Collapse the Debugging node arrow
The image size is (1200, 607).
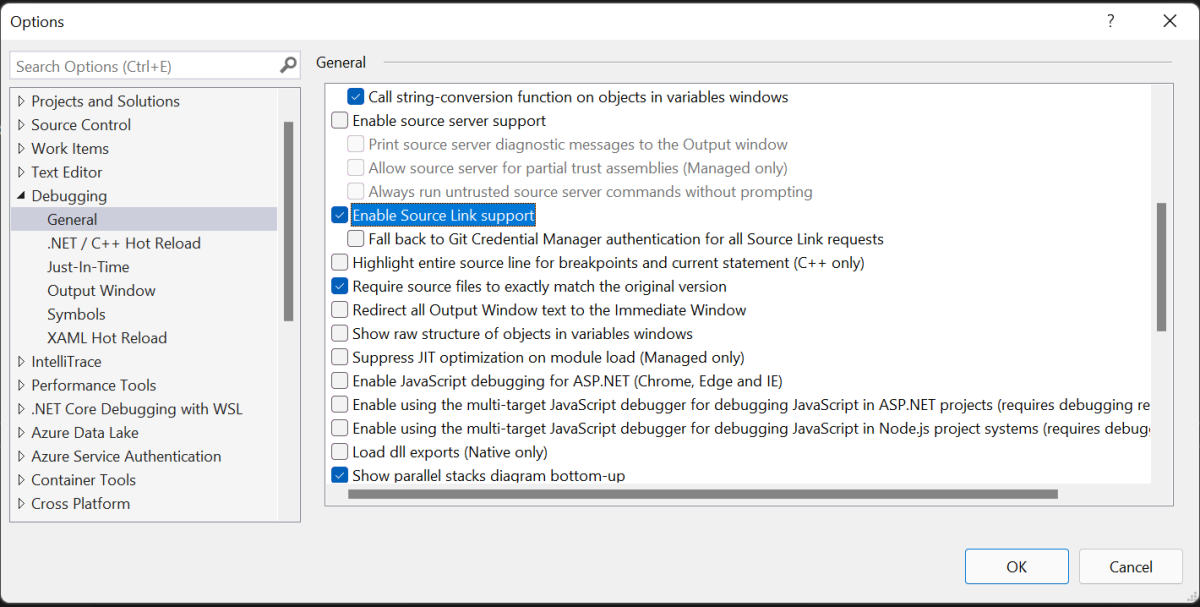point(22,196)
